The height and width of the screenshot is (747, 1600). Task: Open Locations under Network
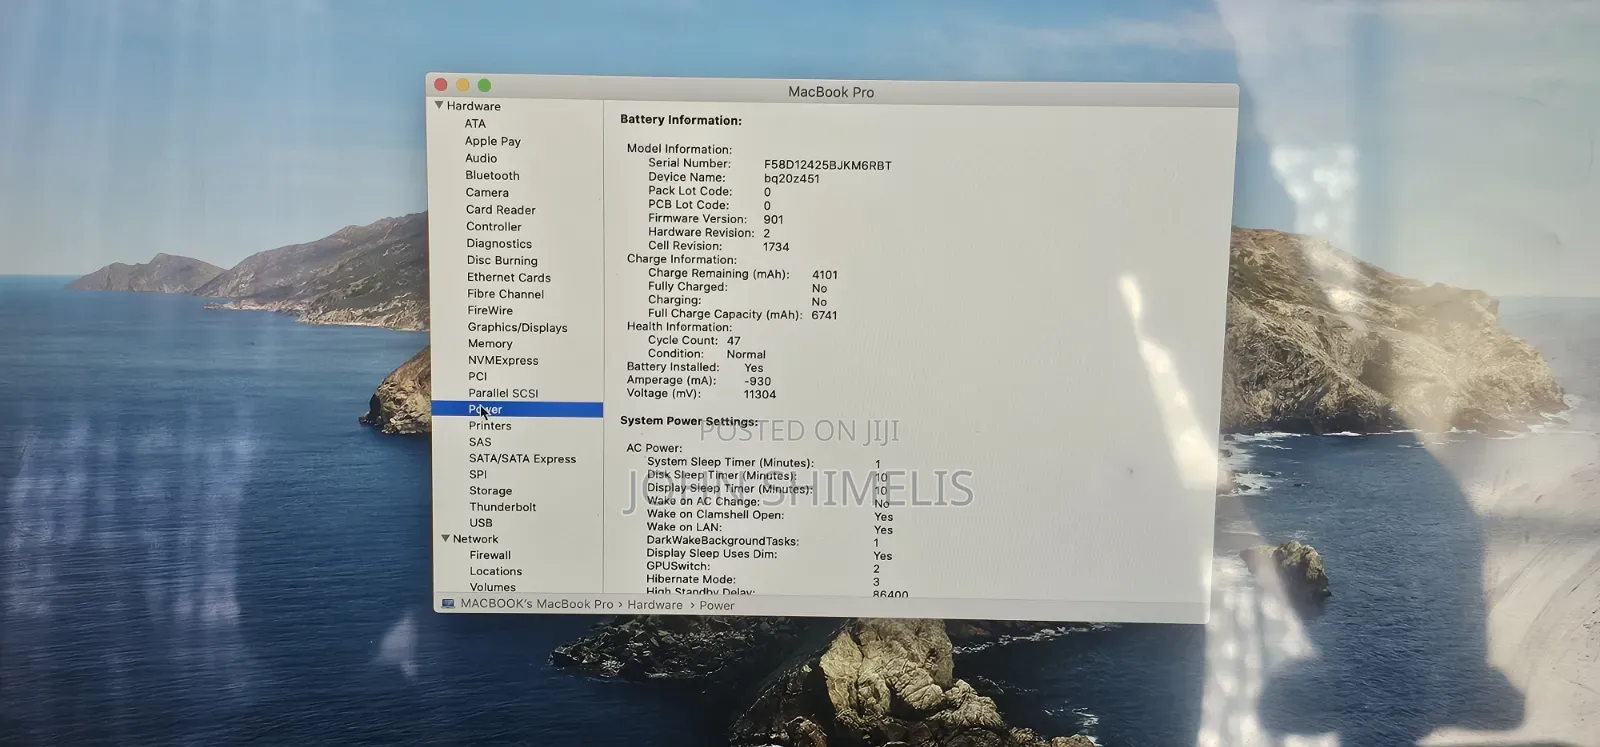496,571
